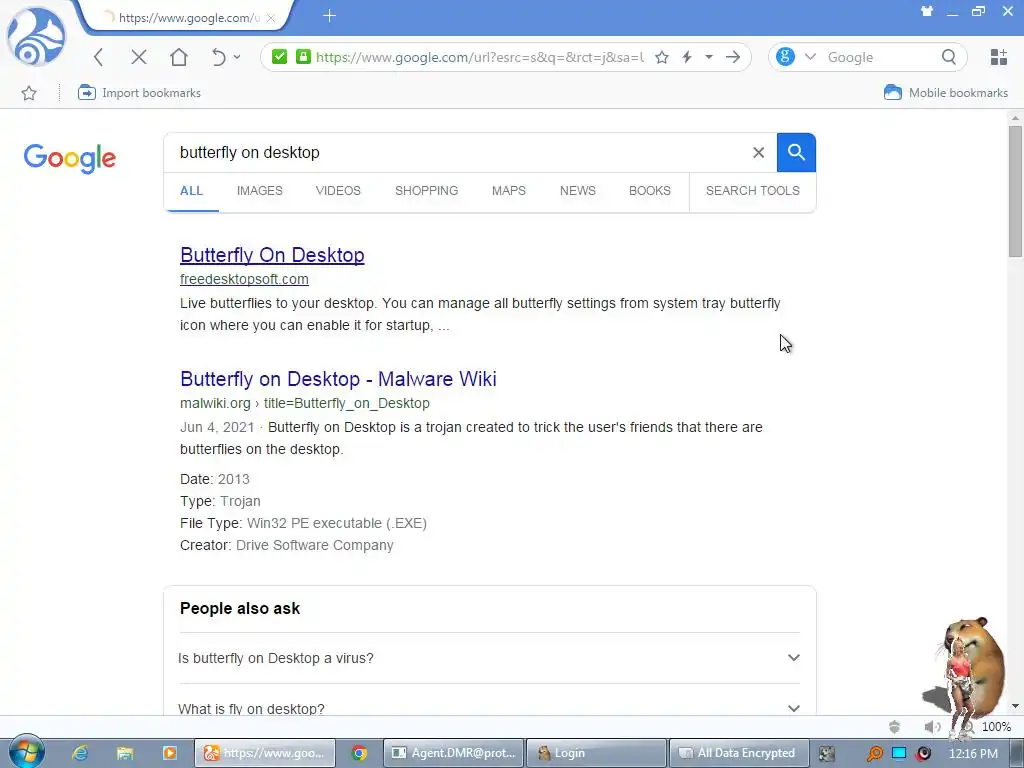This screenshot has height=768, width=1024.
Task: Bookmark this page with the address bar star
Action: [662, 57]
